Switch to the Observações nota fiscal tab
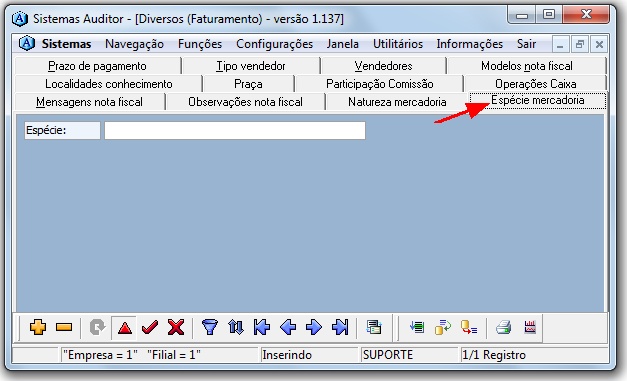627x381 pixels. (245, 102)
